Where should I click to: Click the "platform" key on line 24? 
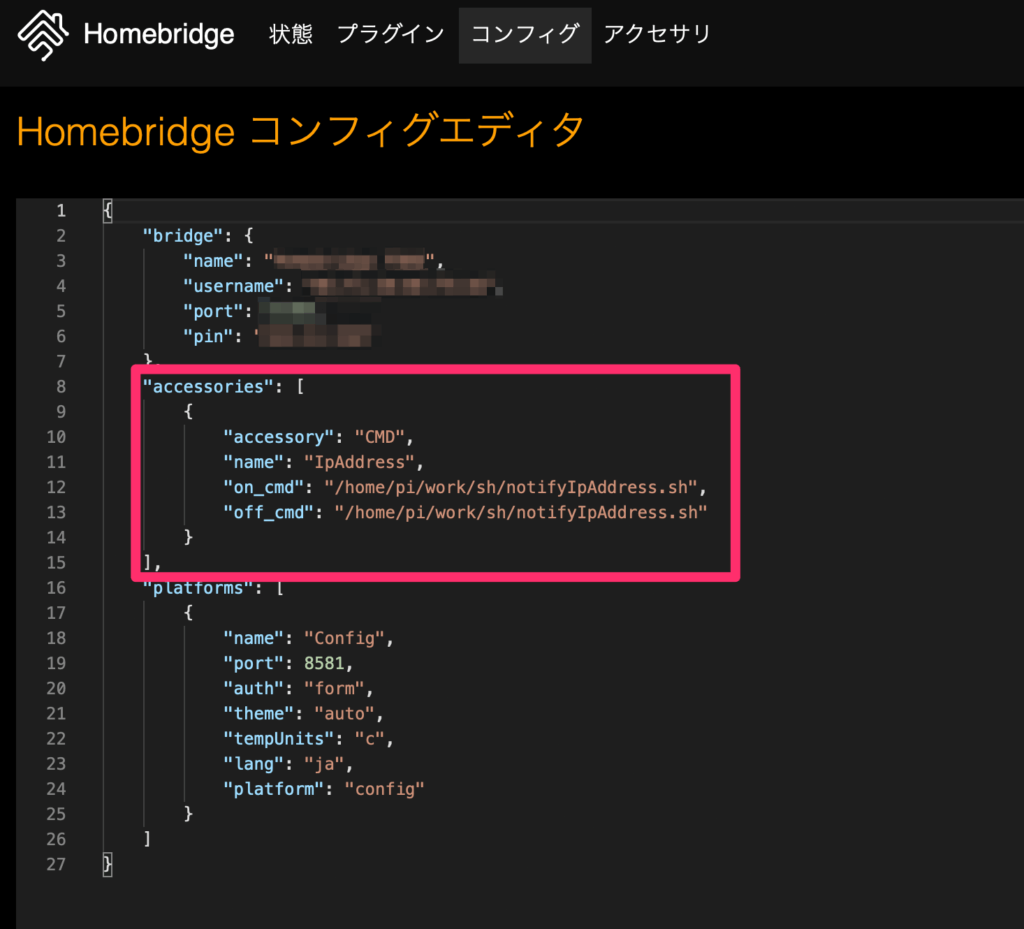click(x=274, y=789)
